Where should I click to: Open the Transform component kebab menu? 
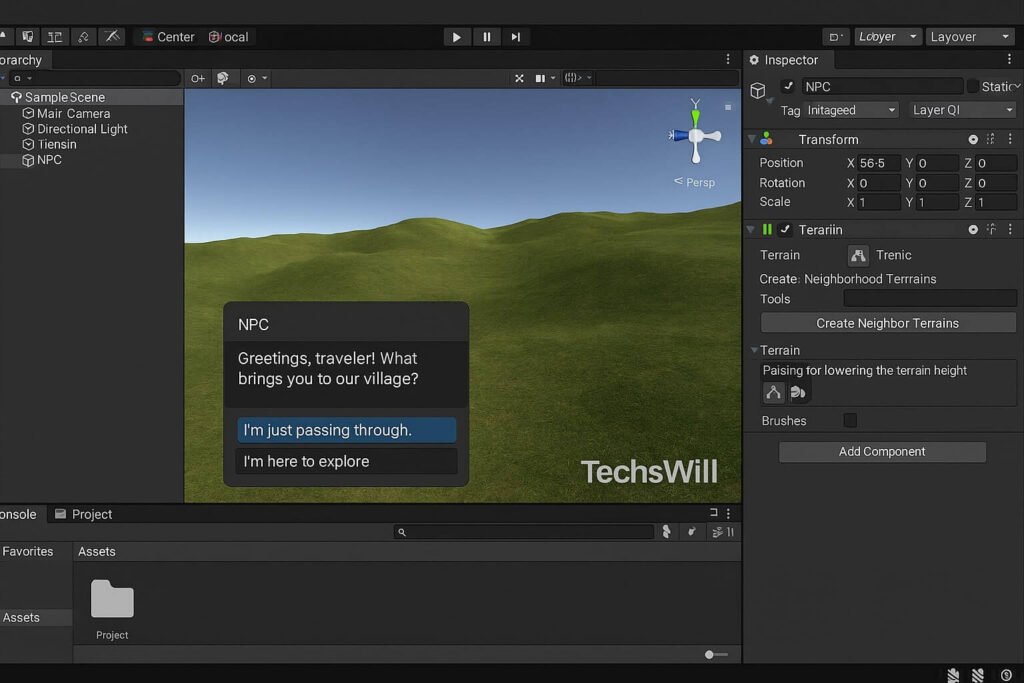1008,139
